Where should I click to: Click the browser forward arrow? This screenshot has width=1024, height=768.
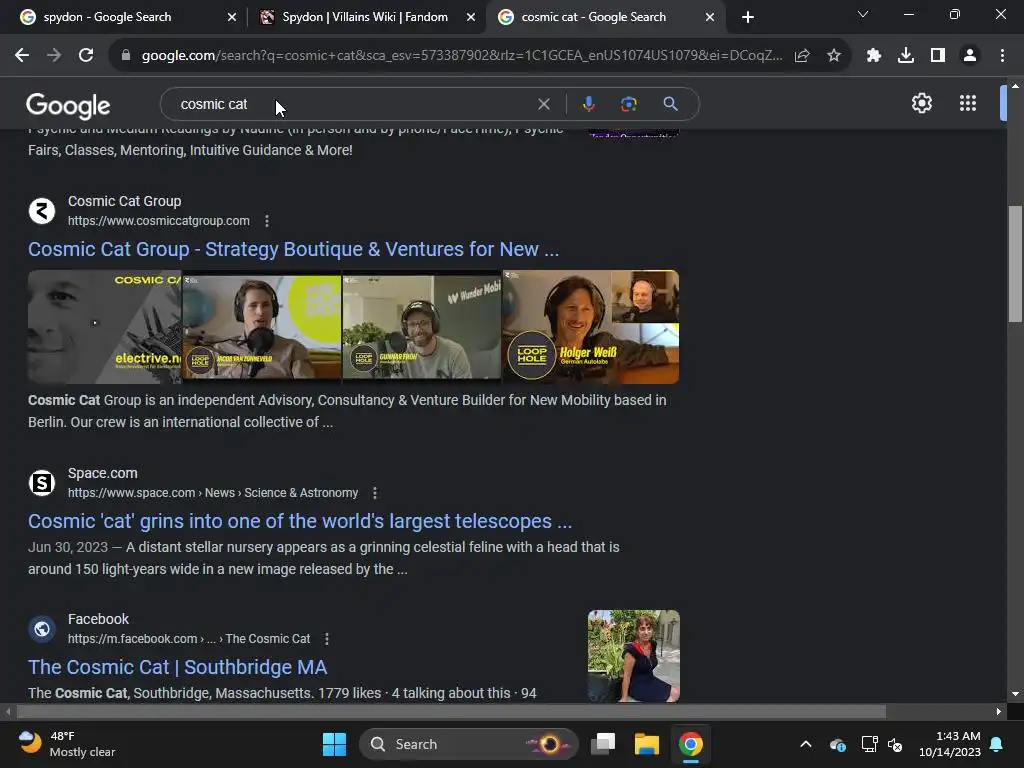[54, 56]
